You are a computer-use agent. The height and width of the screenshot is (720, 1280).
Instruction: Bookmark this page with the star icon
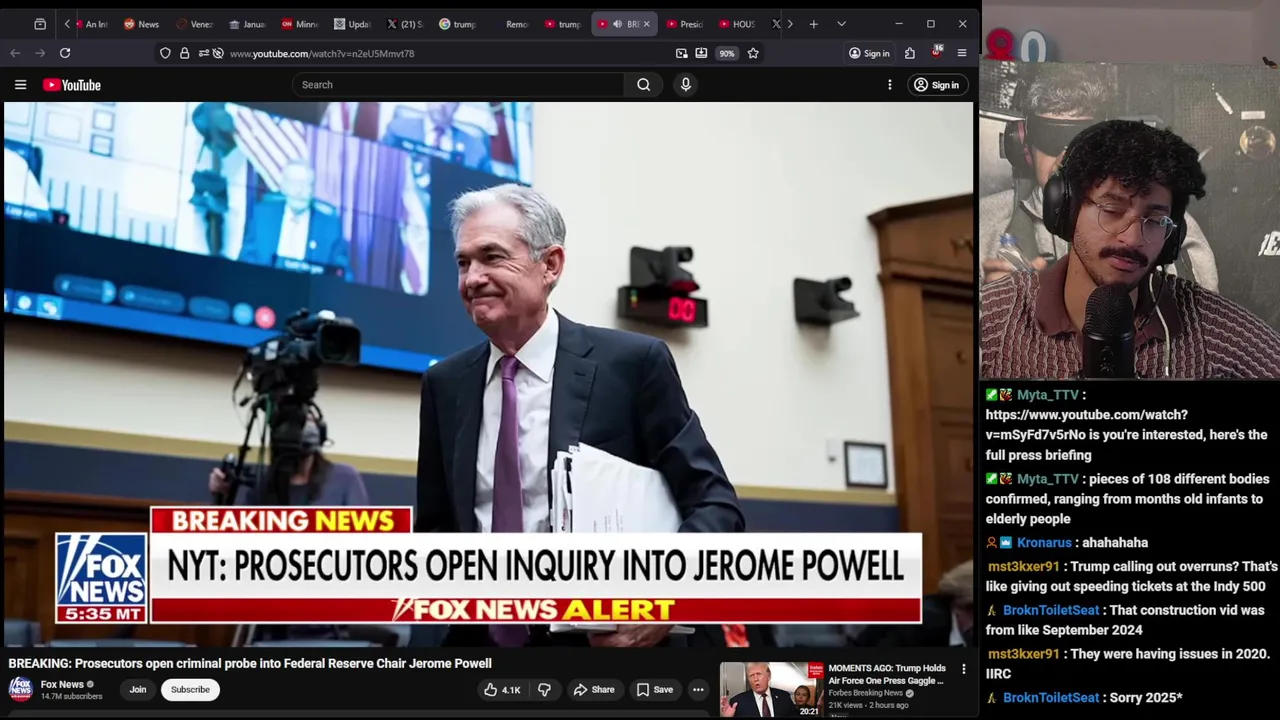[x=753, y=53]
